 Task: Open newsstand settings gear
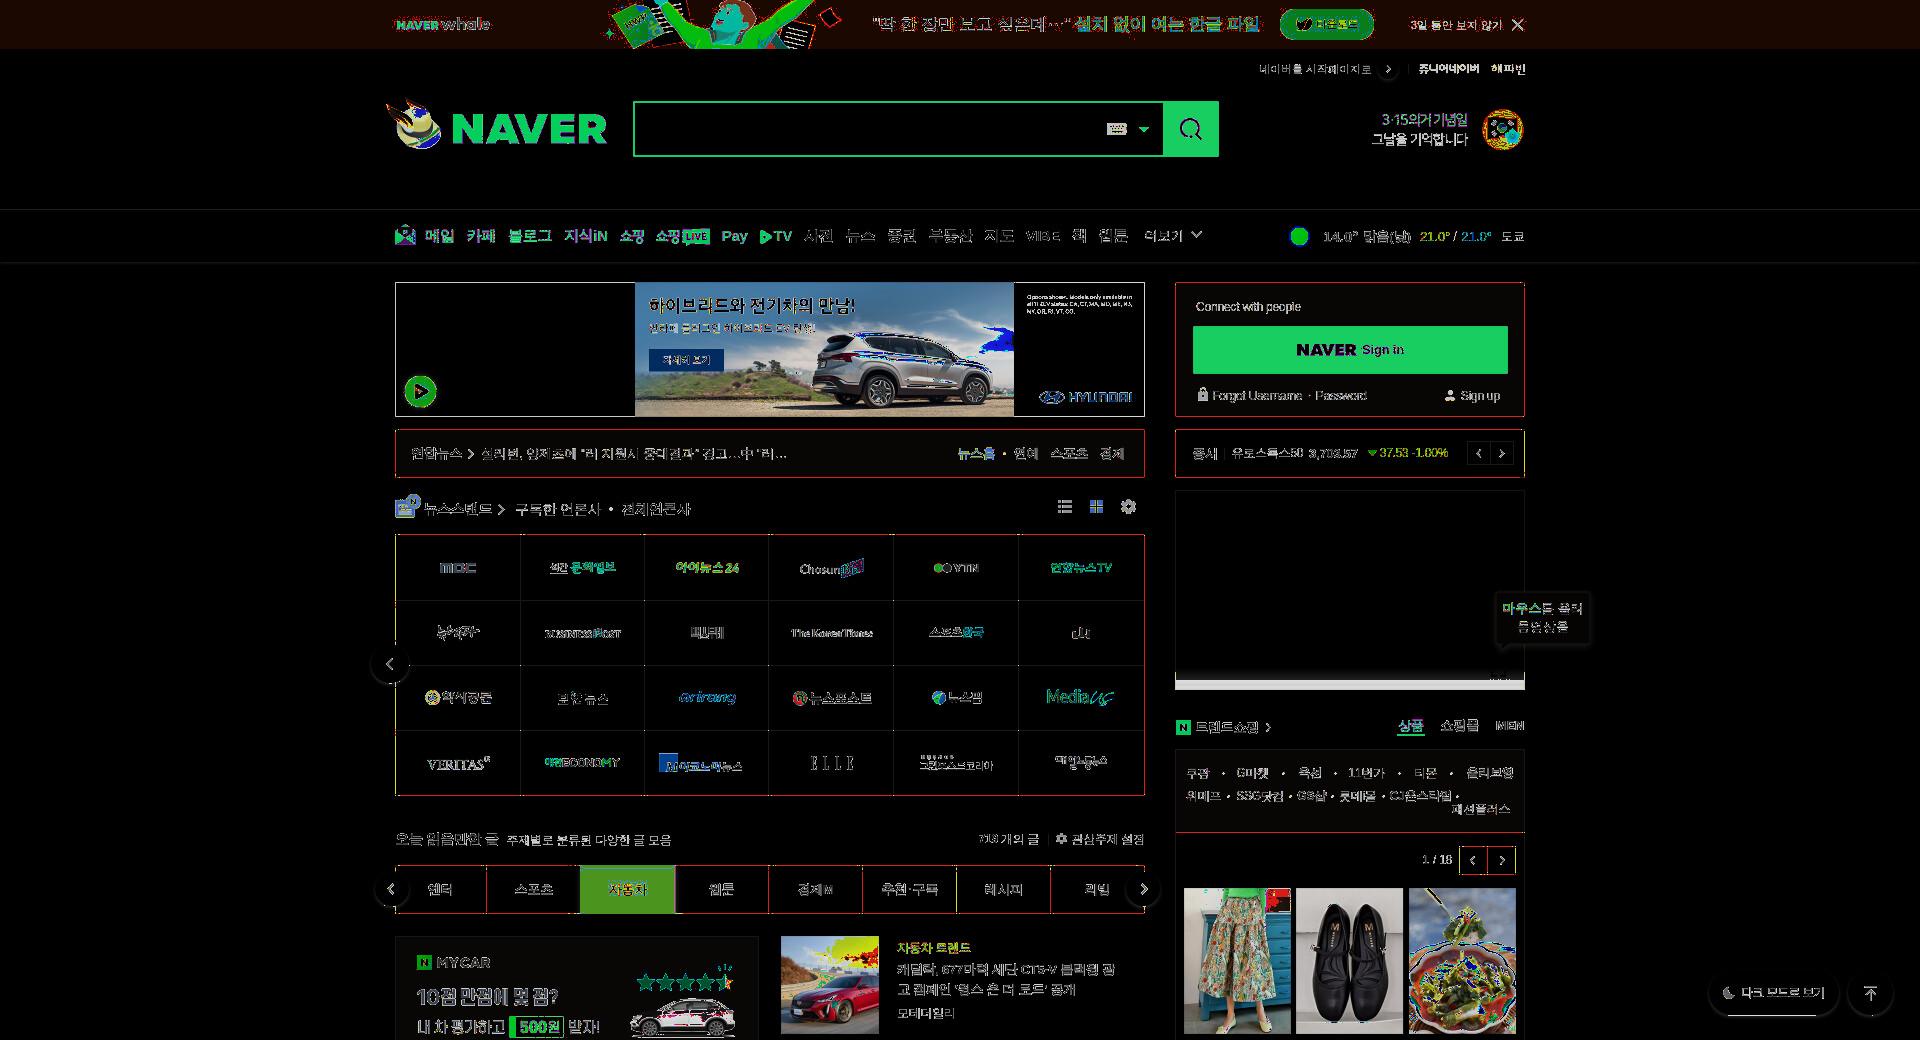tap(1128, 507)
